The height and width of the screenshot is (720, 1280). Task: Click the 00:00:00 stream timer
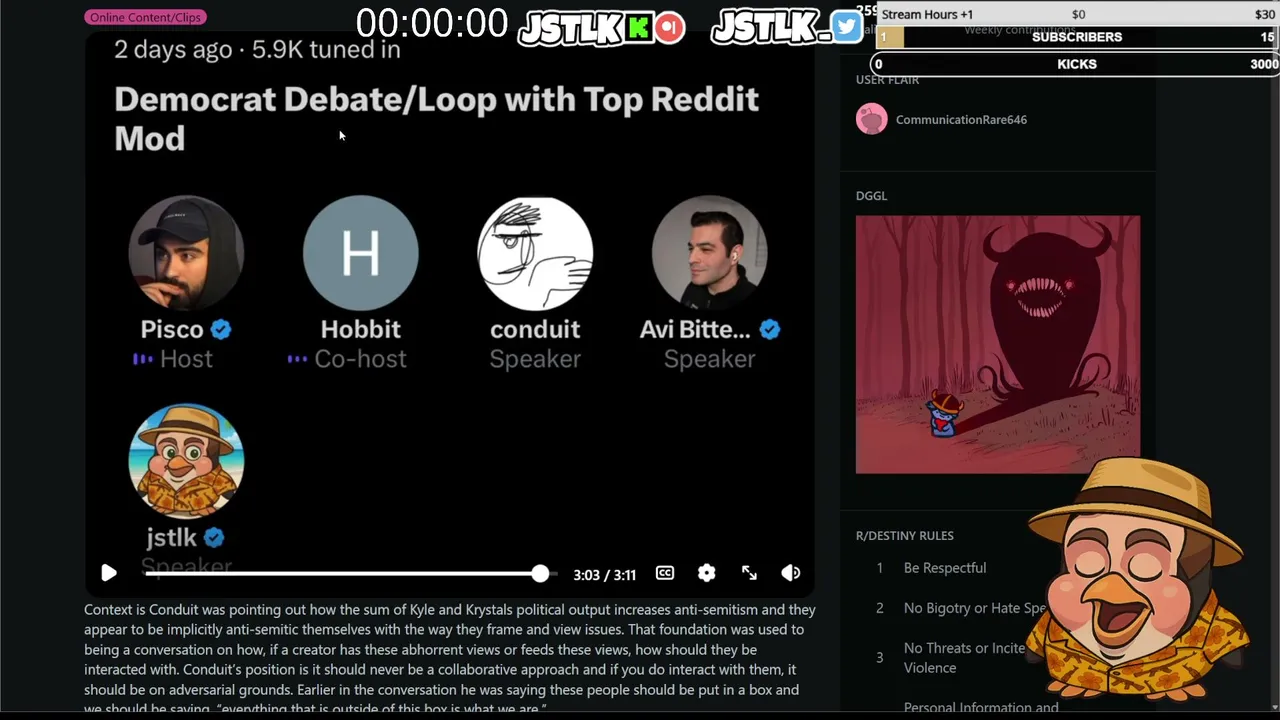coord(432,24)
